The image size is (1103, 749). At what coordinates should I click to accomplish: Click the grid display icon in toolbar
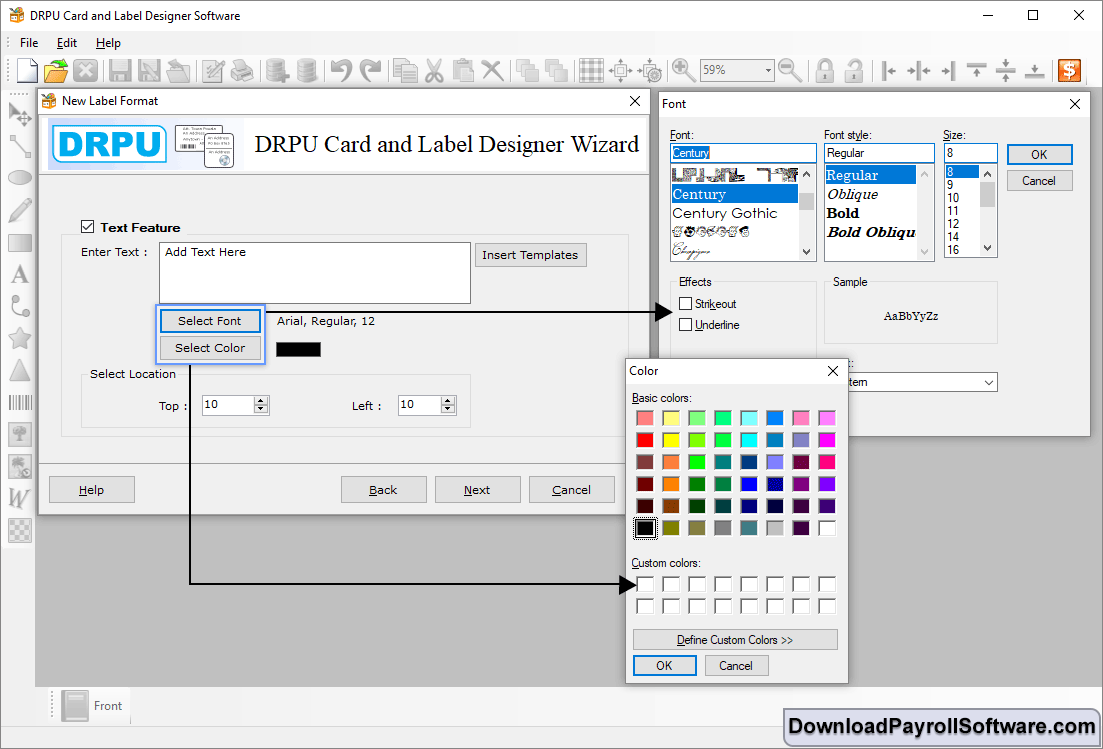591,70
